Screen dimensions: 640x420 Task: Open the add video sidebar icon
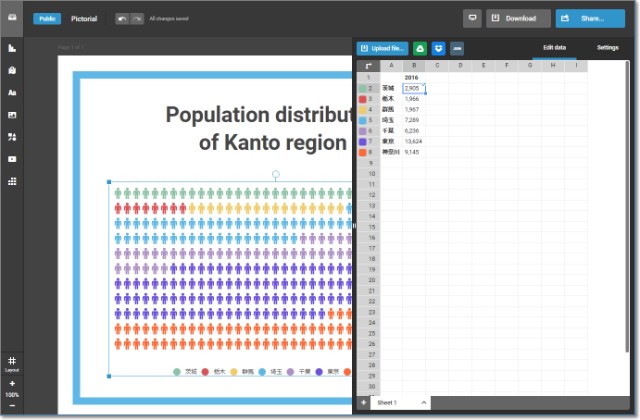12,159
